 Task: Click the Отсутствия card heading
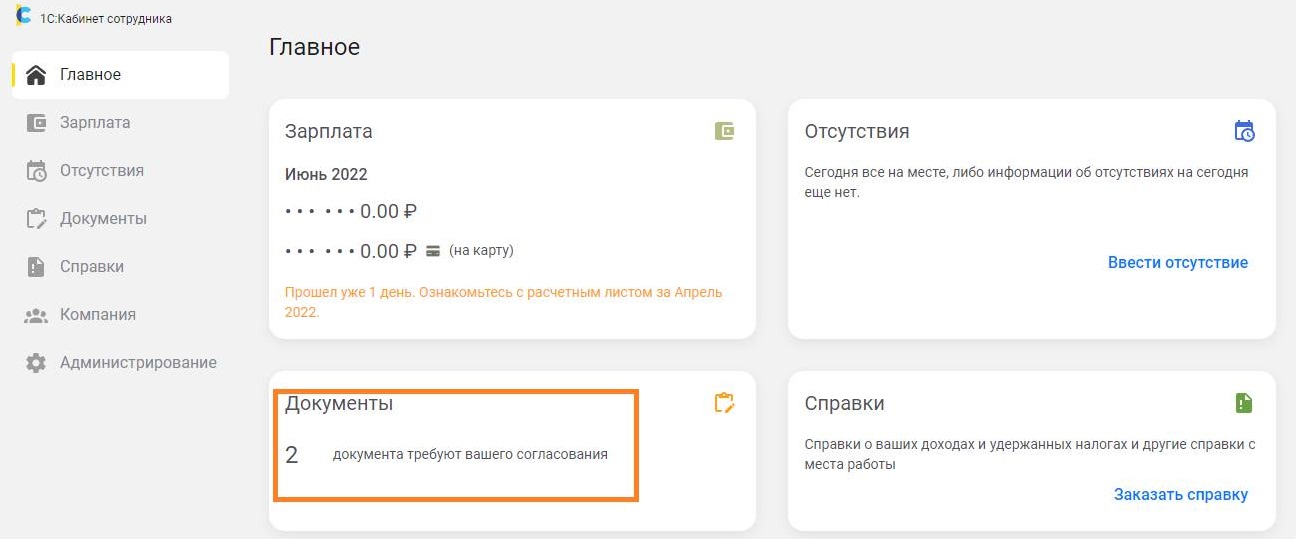coord(857,131)
